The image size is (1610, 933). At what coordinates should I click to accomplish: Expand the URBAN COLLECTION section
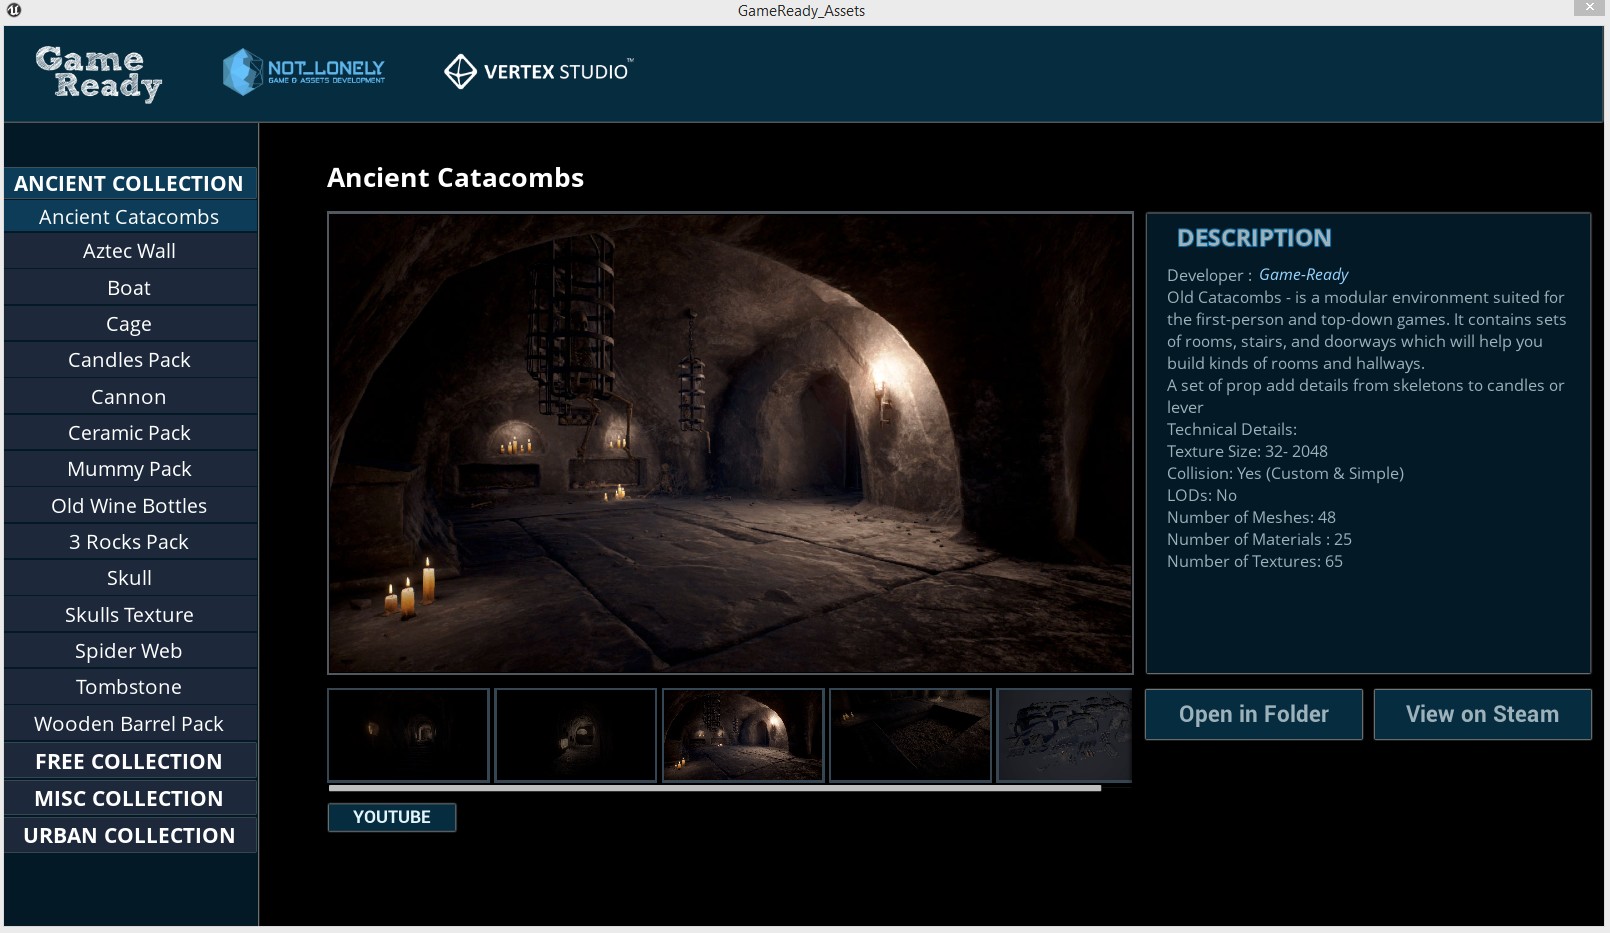129,834
